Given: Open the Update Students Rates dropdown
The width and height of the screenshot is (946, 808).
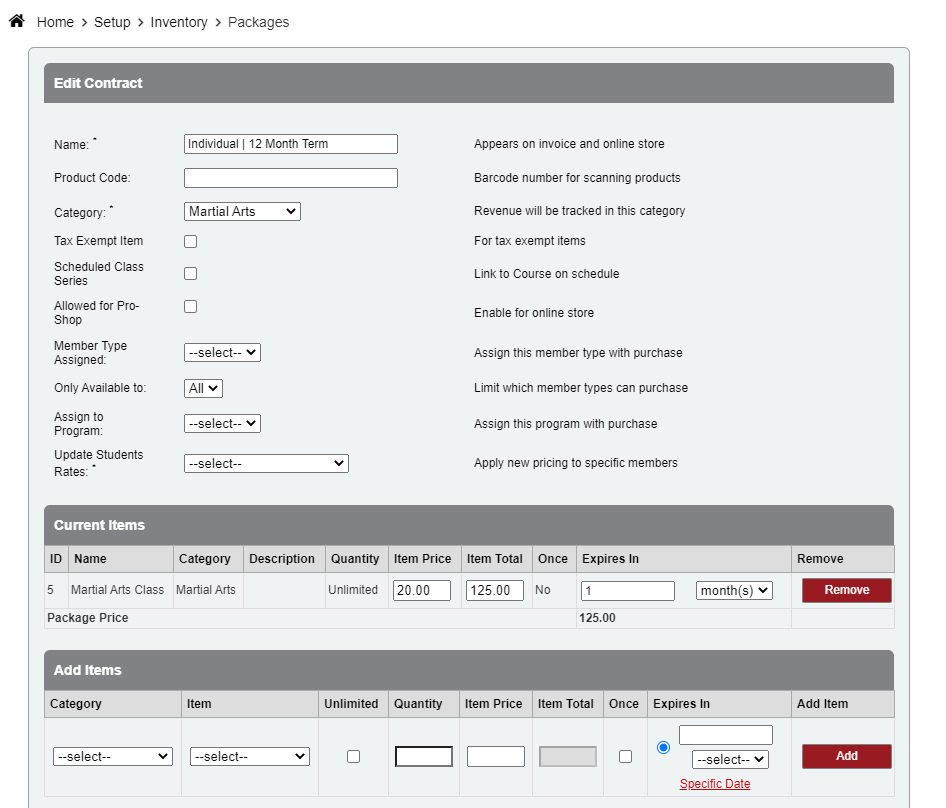Looking at the screenshot, I should 266,464.
